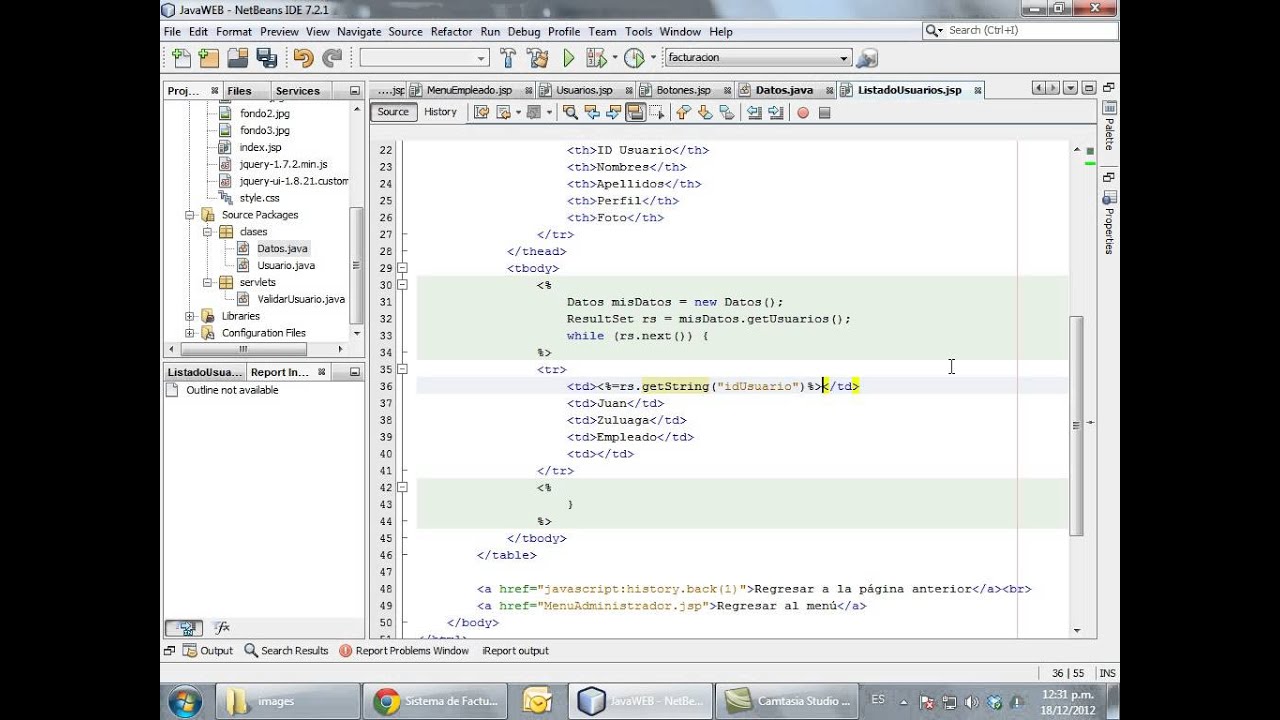Switch to the MenuEmpleado.jsp tab

tap(469, 90)
